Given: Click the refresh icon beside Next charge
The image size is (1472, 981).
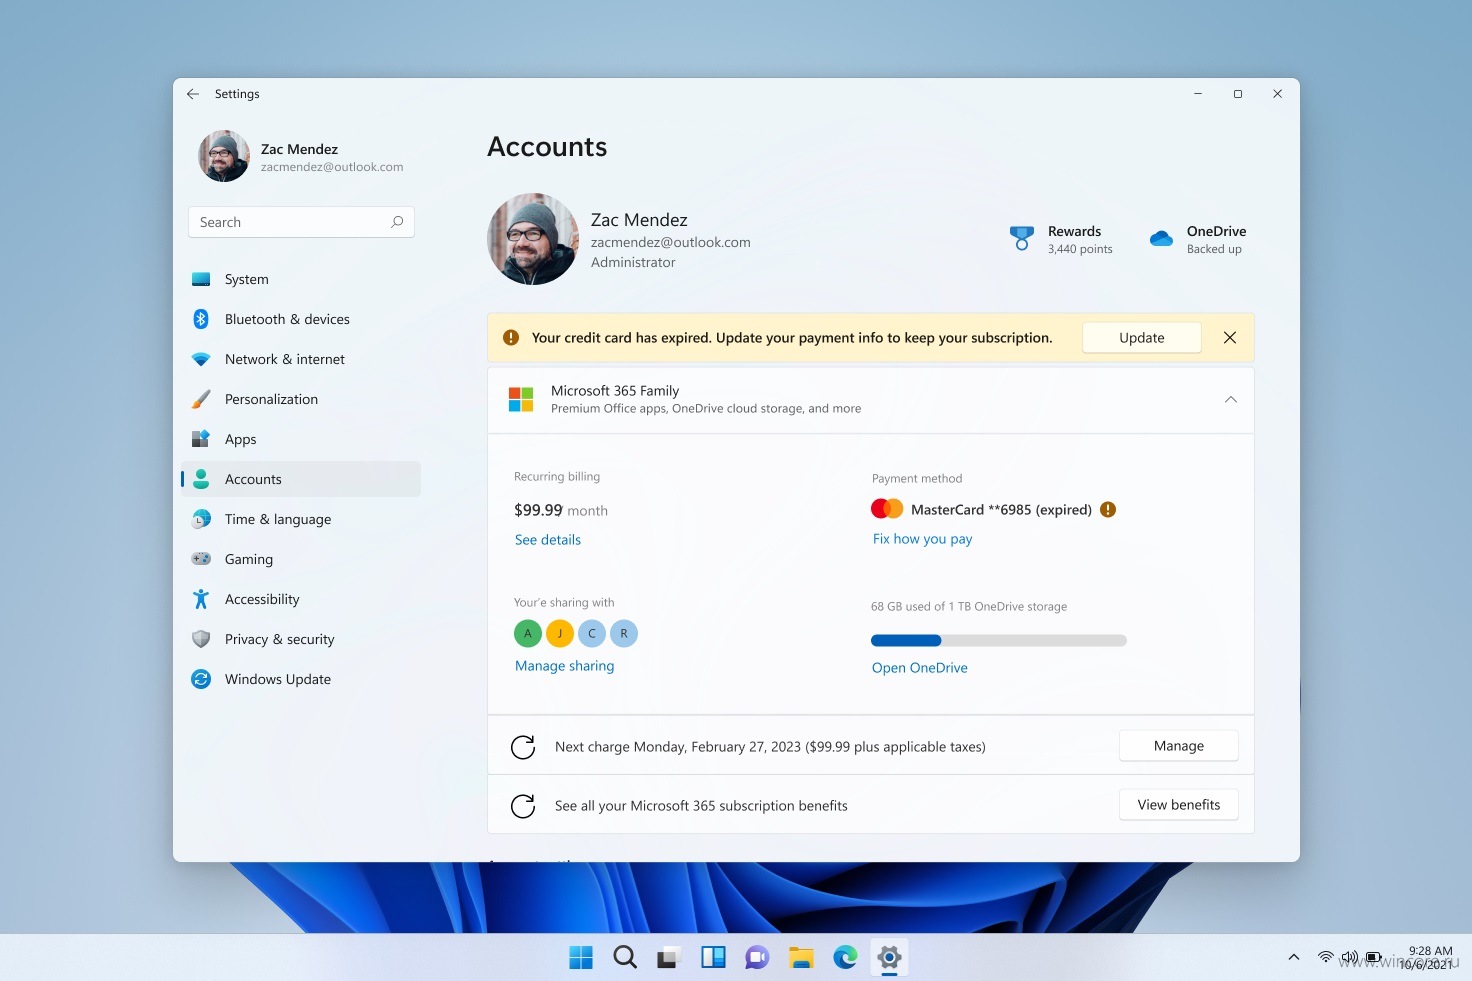Looking at the screenshot, I should (x=523, y=747).
